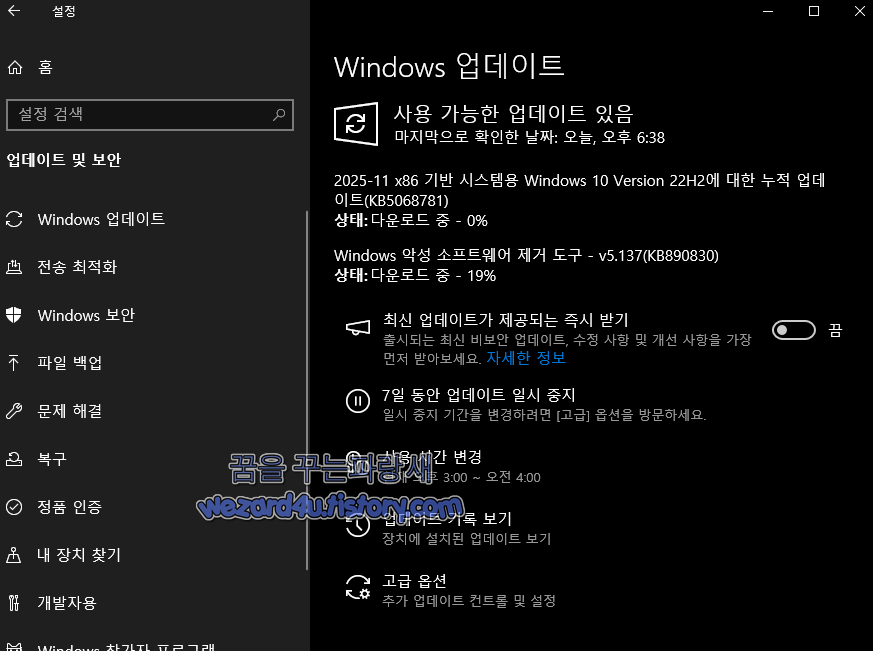873x651 pixels.
Task: Click the 고급 옵션 gear-refresh icon
Action: click(357, 588)
